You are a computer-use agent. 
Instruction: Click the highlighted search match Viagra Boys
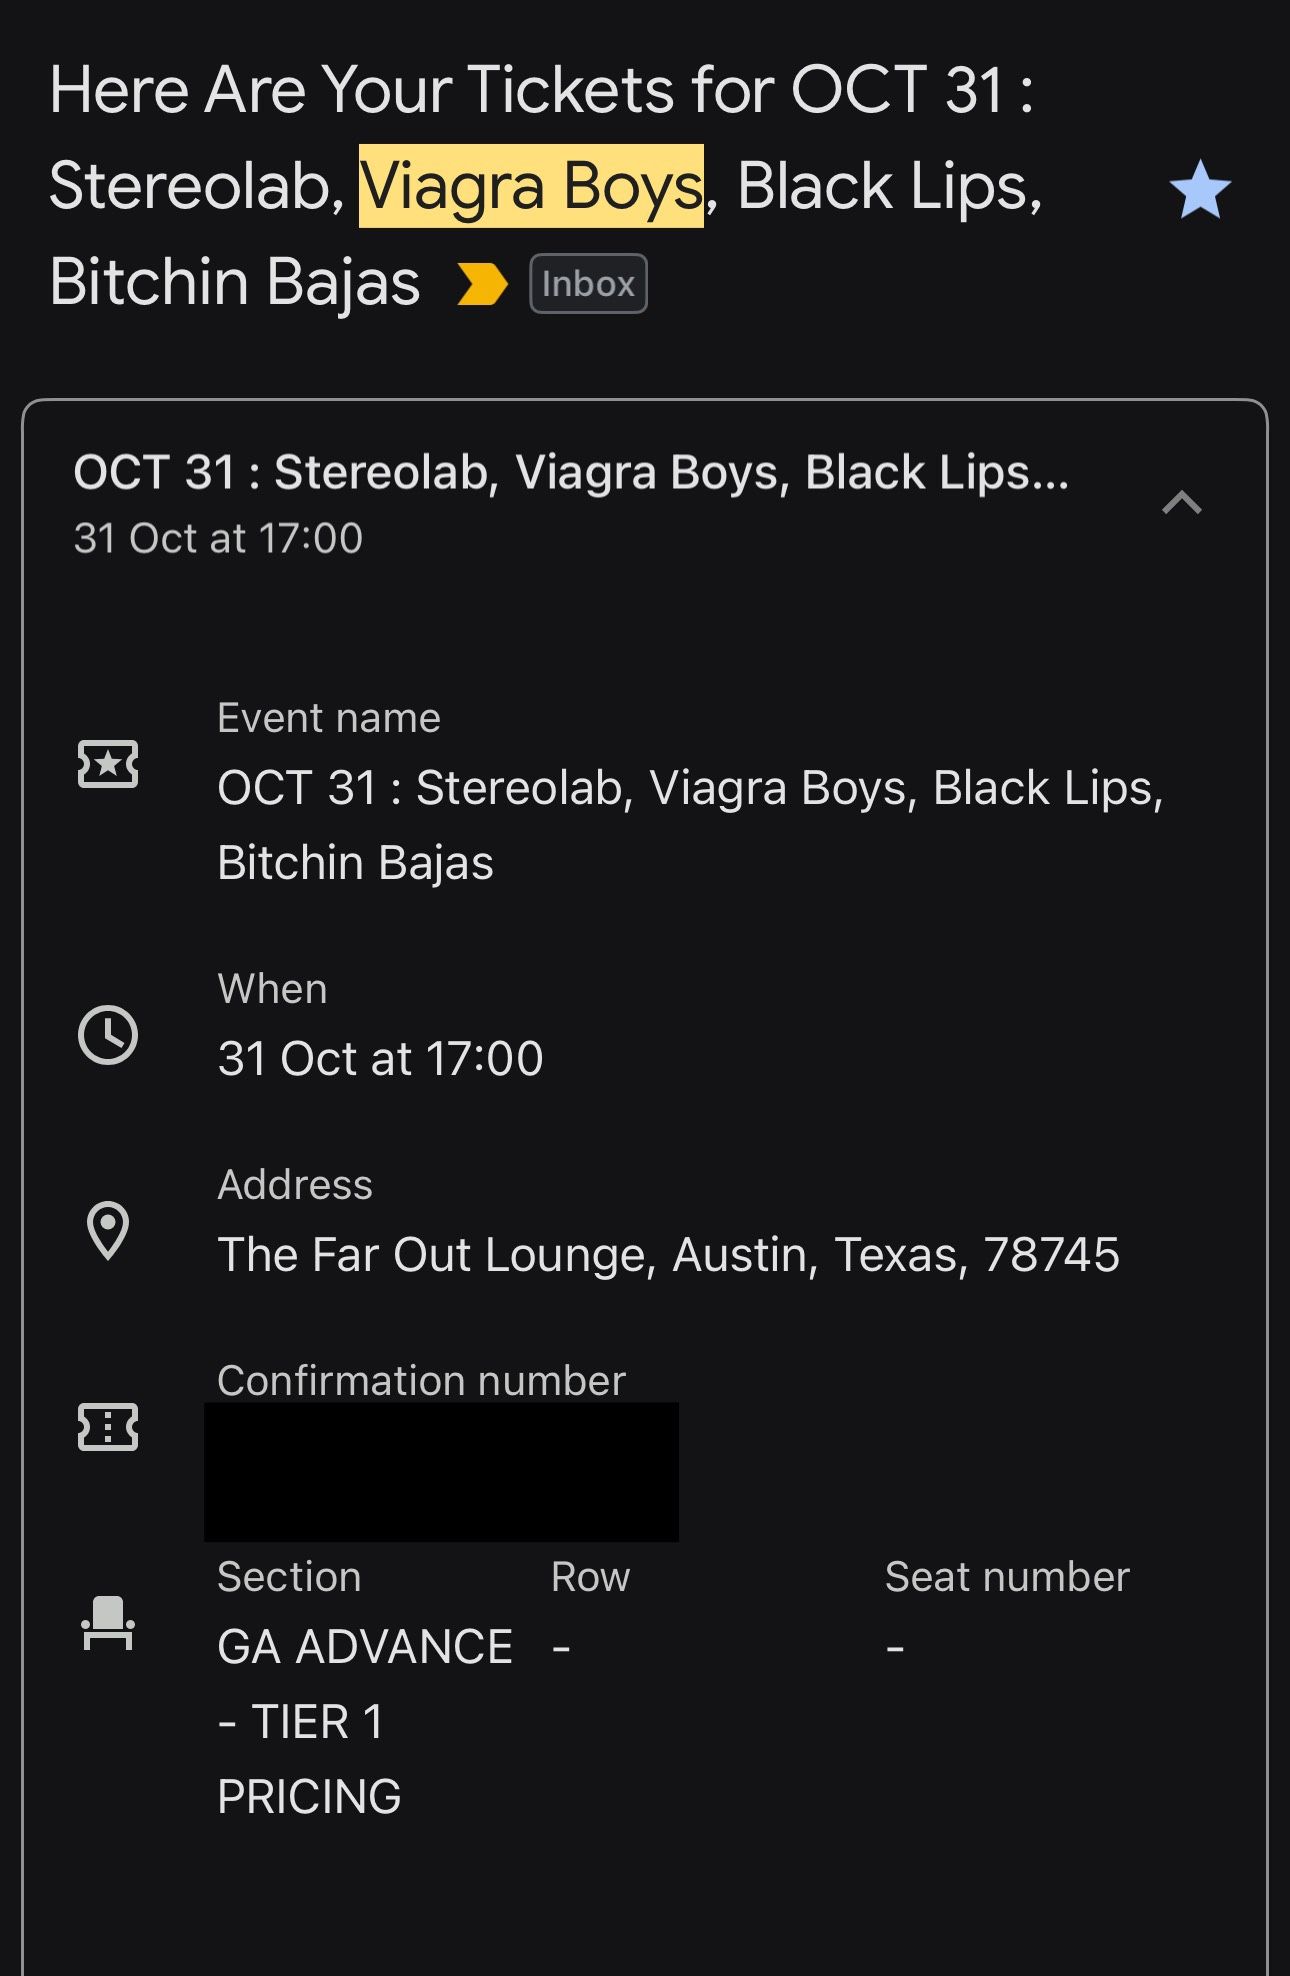(532, 184)
